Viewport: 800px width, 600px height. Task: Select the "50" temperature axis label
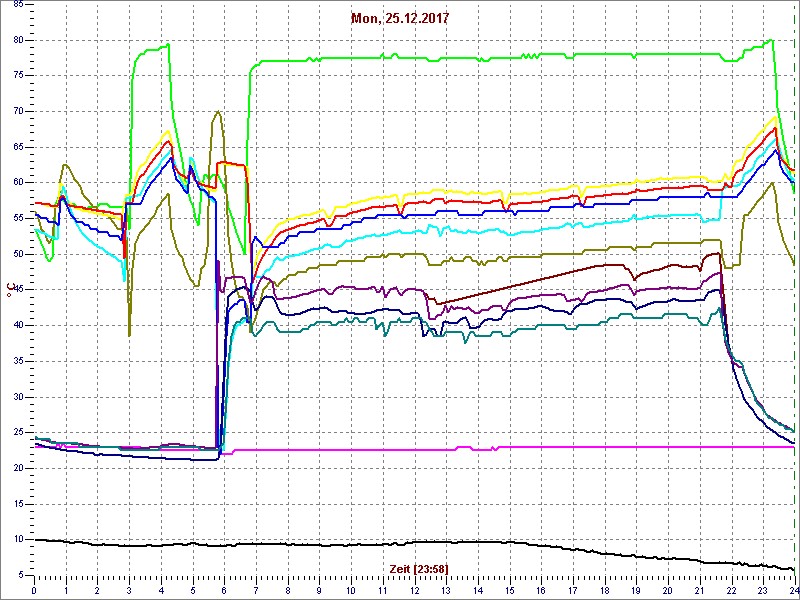17,254
